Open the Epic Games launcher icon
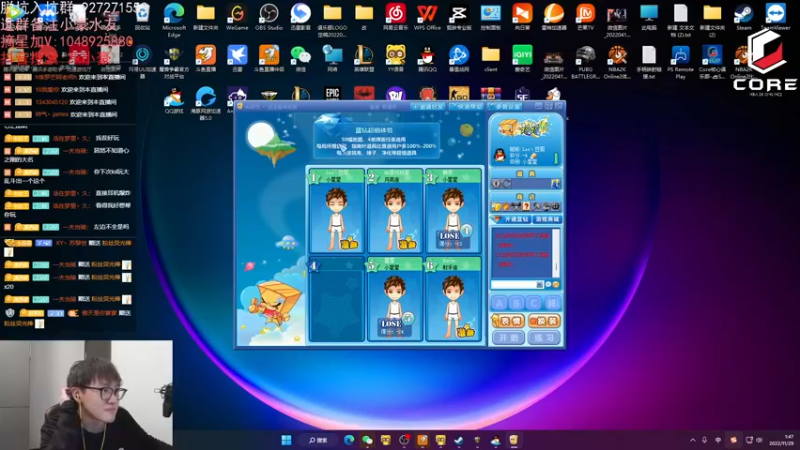The image size is (800, 450). coord(332,93)
